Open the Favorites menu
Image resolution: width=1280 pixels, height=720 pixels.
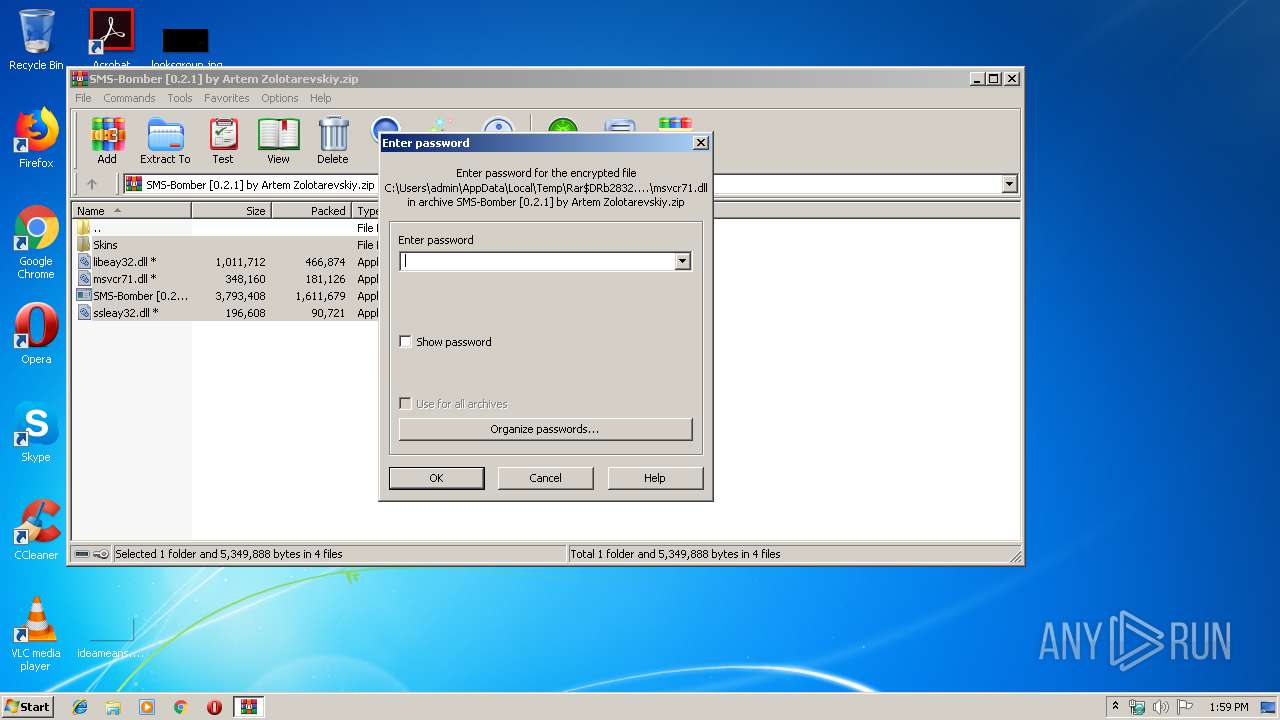[x=227, y=98]
